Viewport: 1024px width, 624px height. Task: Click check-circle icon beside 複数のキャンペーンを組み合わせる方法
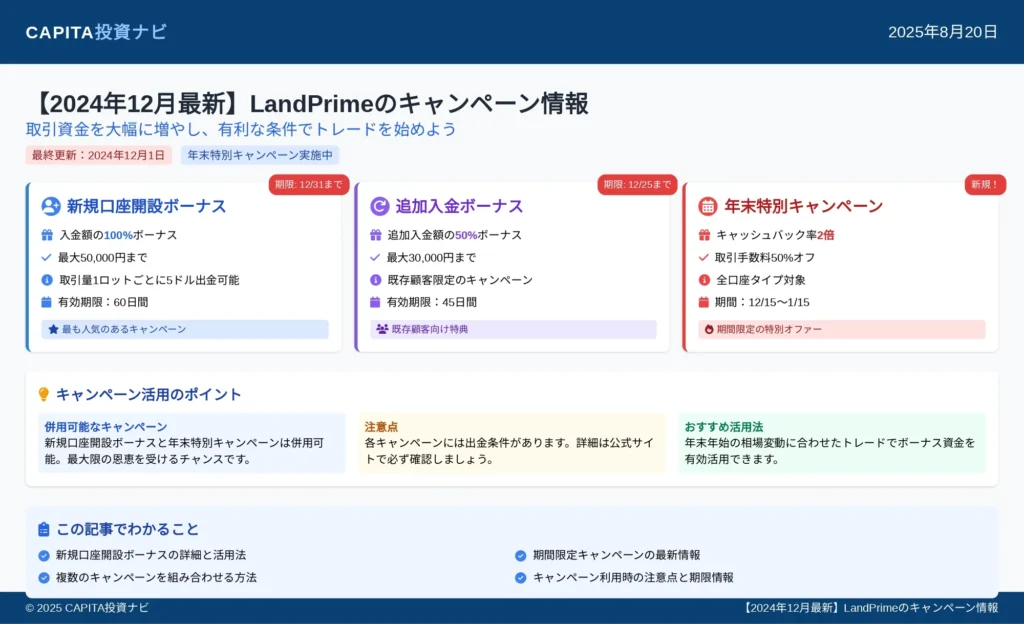[x=44, y=578]
